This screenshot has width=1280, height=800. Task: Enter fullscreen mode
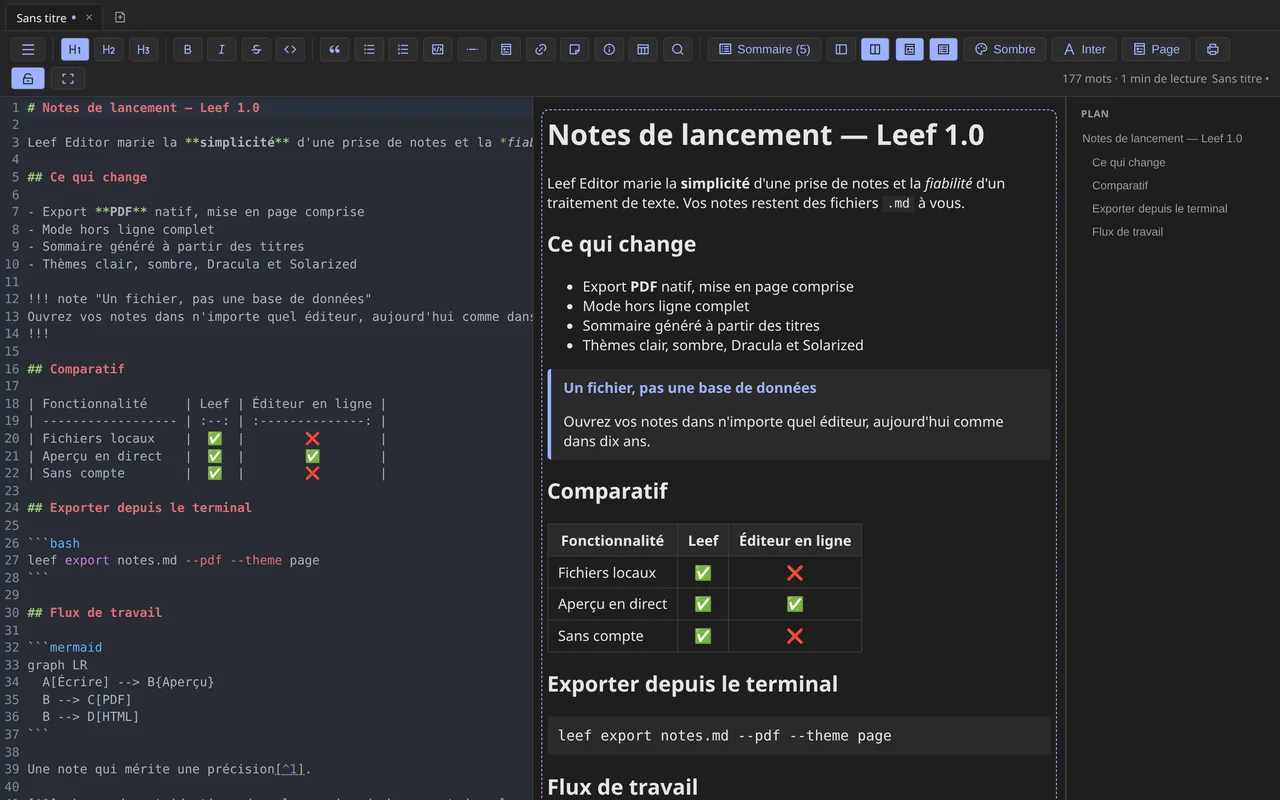(x=68, y=78)
